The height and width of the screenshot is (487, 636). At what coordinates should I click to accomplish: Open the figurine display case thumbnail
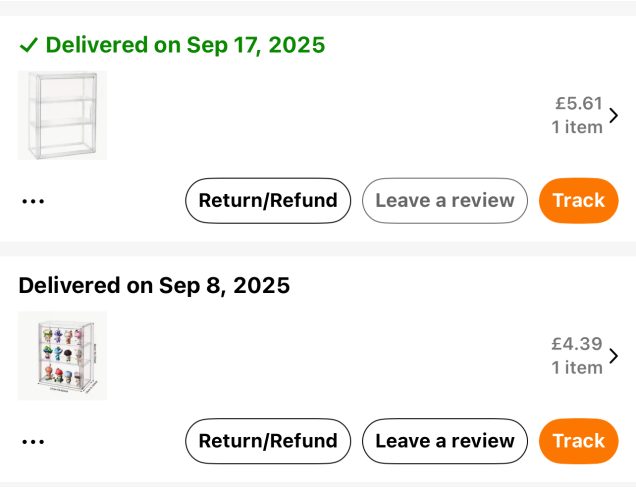point(62,355)
